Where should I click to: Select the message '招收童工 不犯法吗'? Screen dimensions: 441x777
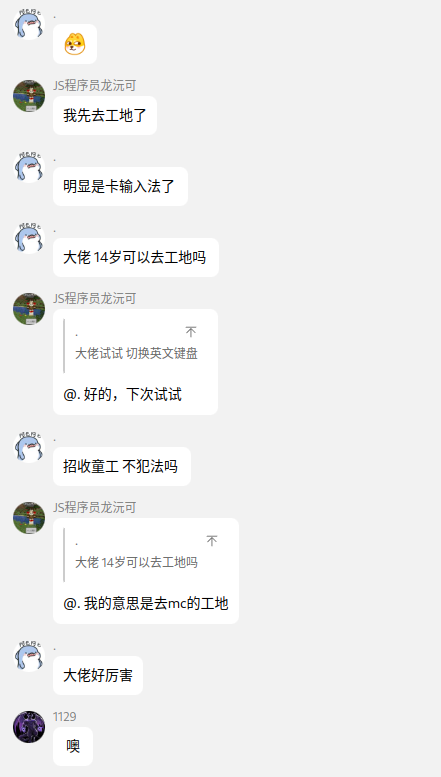[x=122, y=466]
